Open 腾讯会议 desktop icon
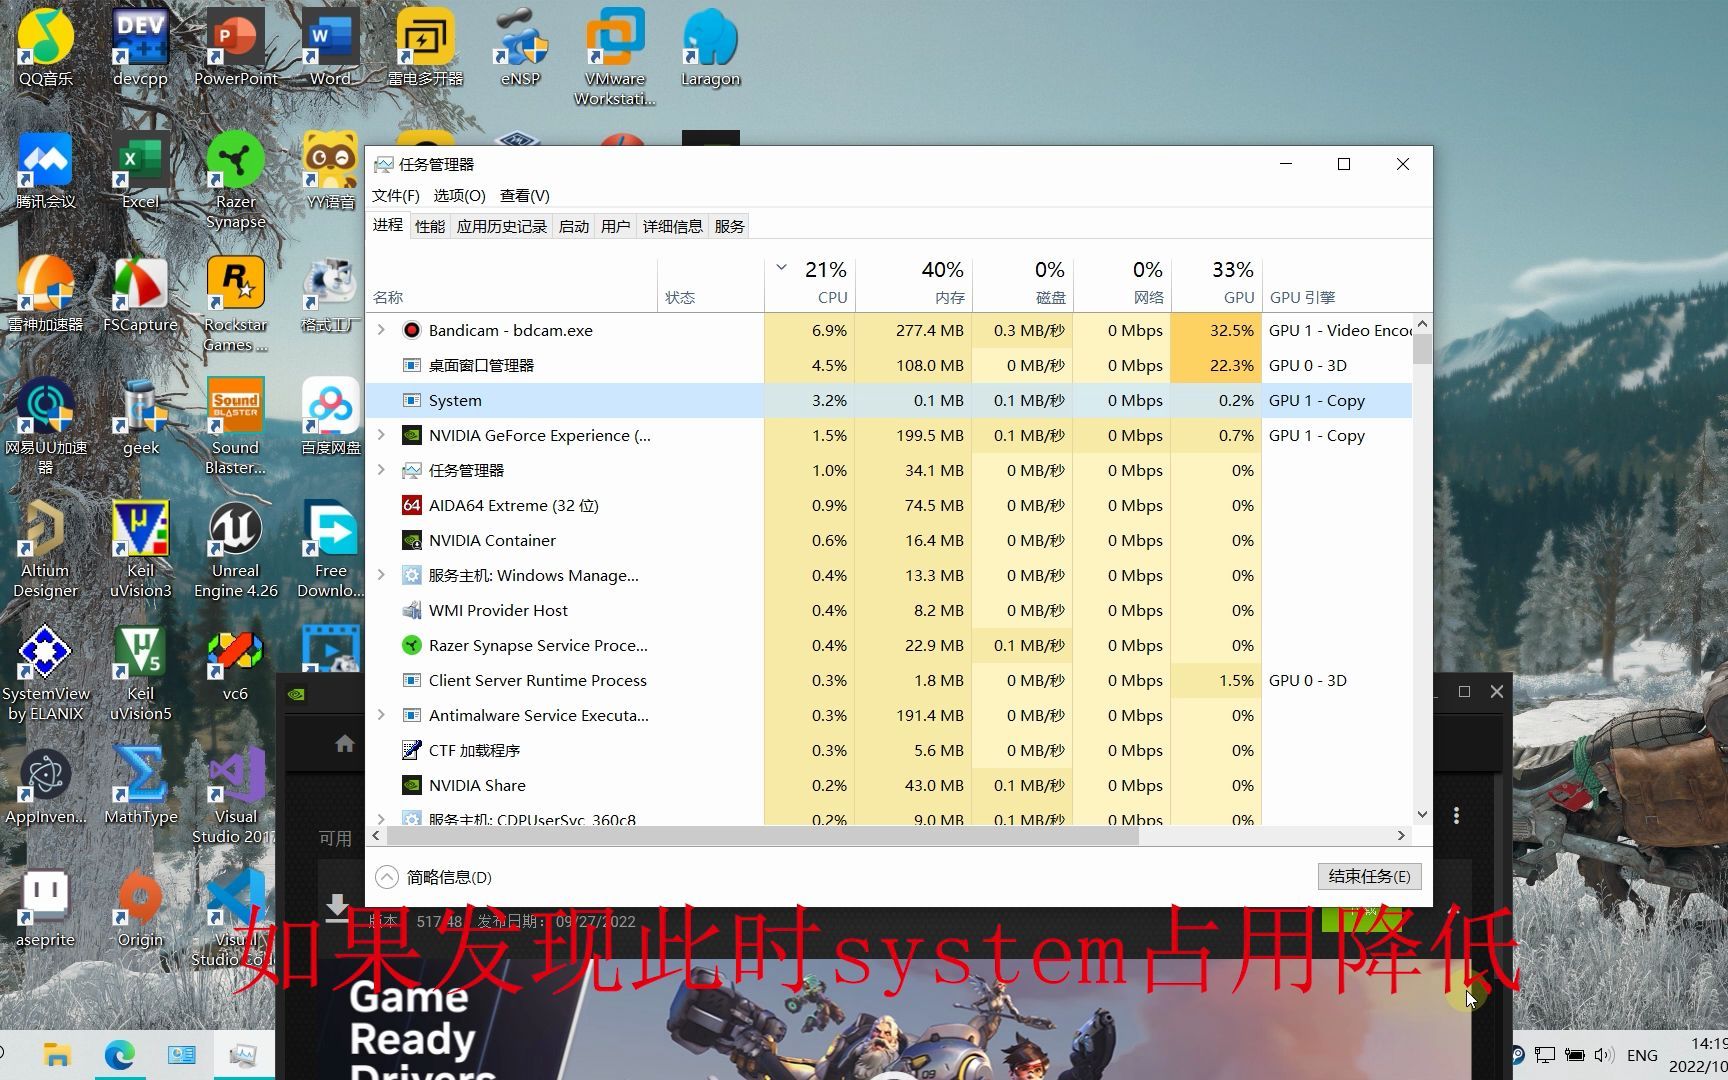1728x1080 pixels. [45, 170]
